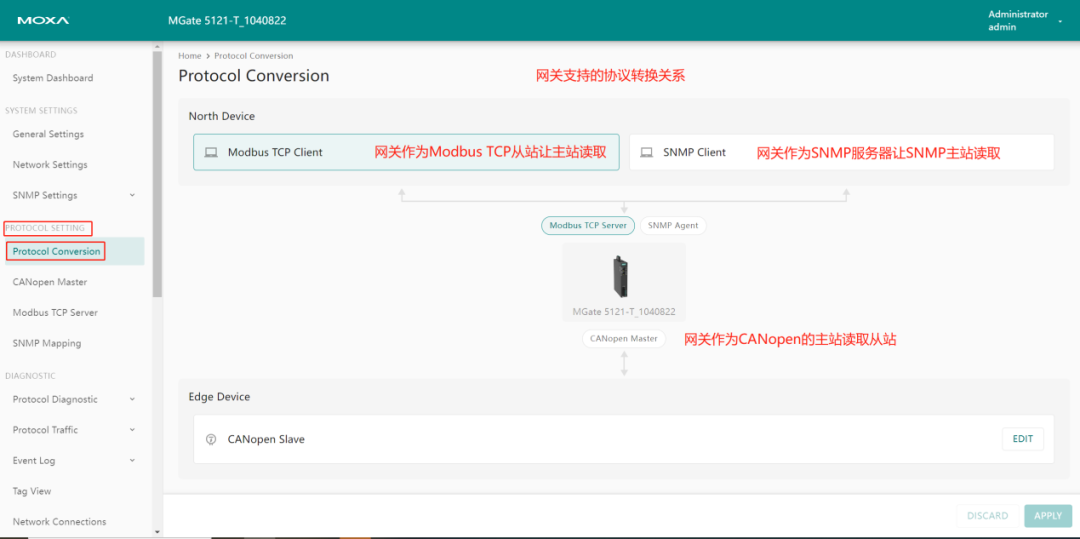This screenshot has width=1080, height=539.
Task: Click the MGate 5121-T_1040822 label under device
Action: click(x=624, y=312)
